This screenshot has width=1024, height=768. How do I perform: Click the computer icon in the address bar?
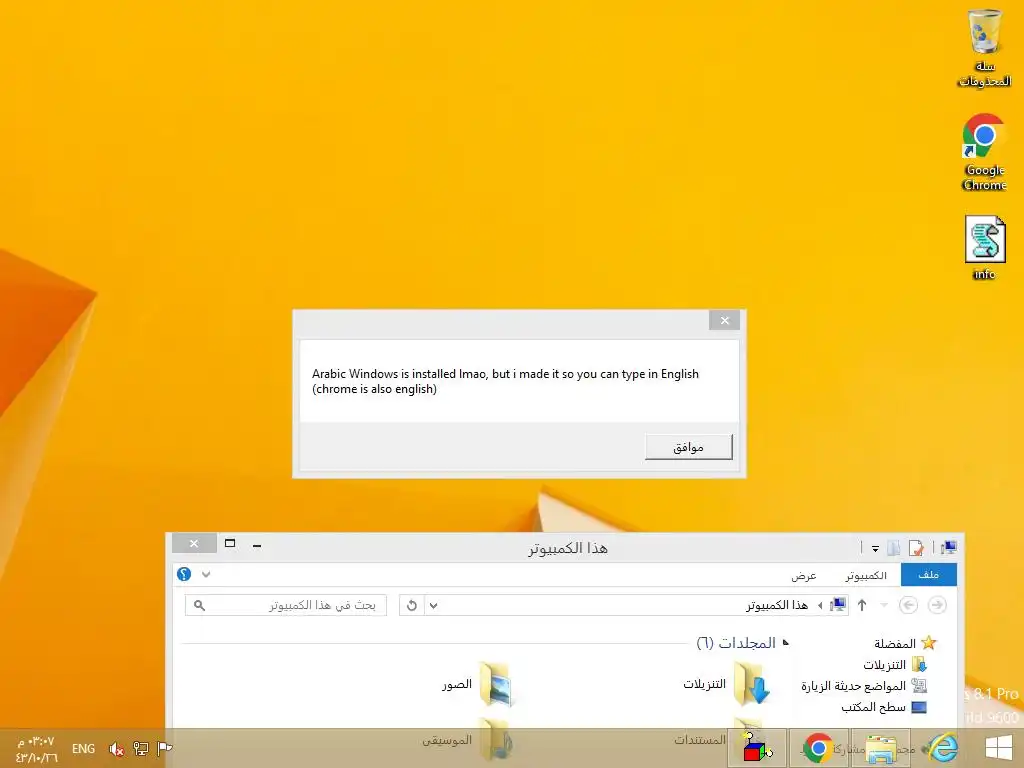click(837, 605)
